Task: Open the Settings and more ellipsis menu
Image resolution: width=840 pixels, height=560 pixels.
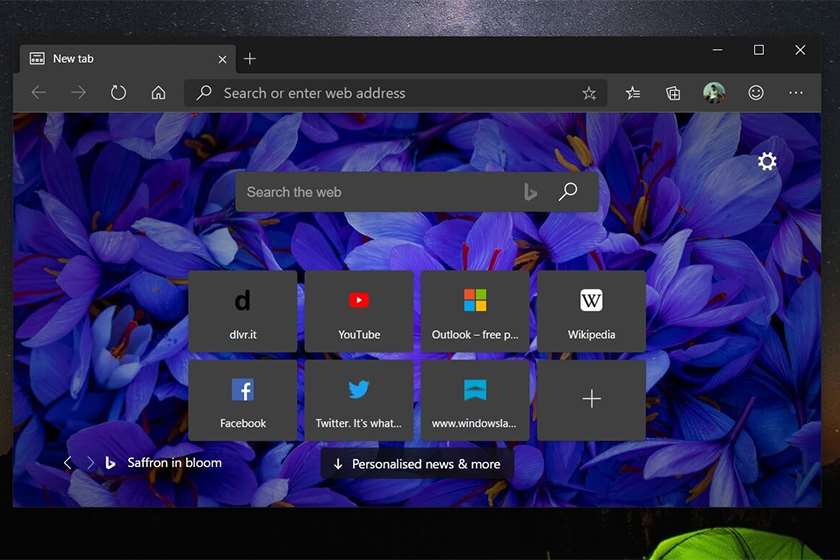Action: [796, 93]
